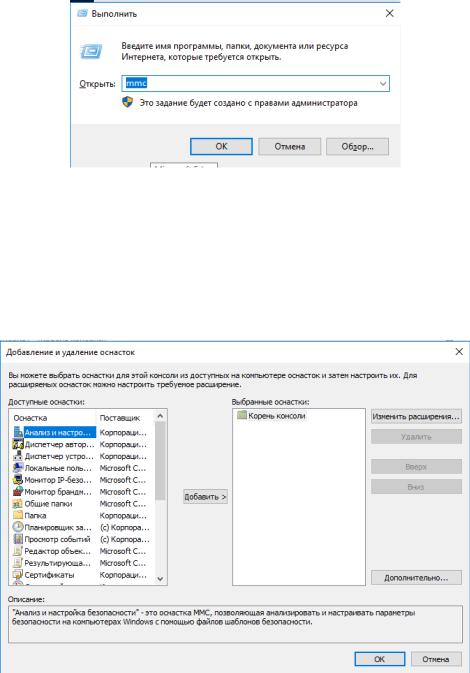Open Изменить расширения... button
Viewport: 470px width, 673px height.
tap(416, 416)
